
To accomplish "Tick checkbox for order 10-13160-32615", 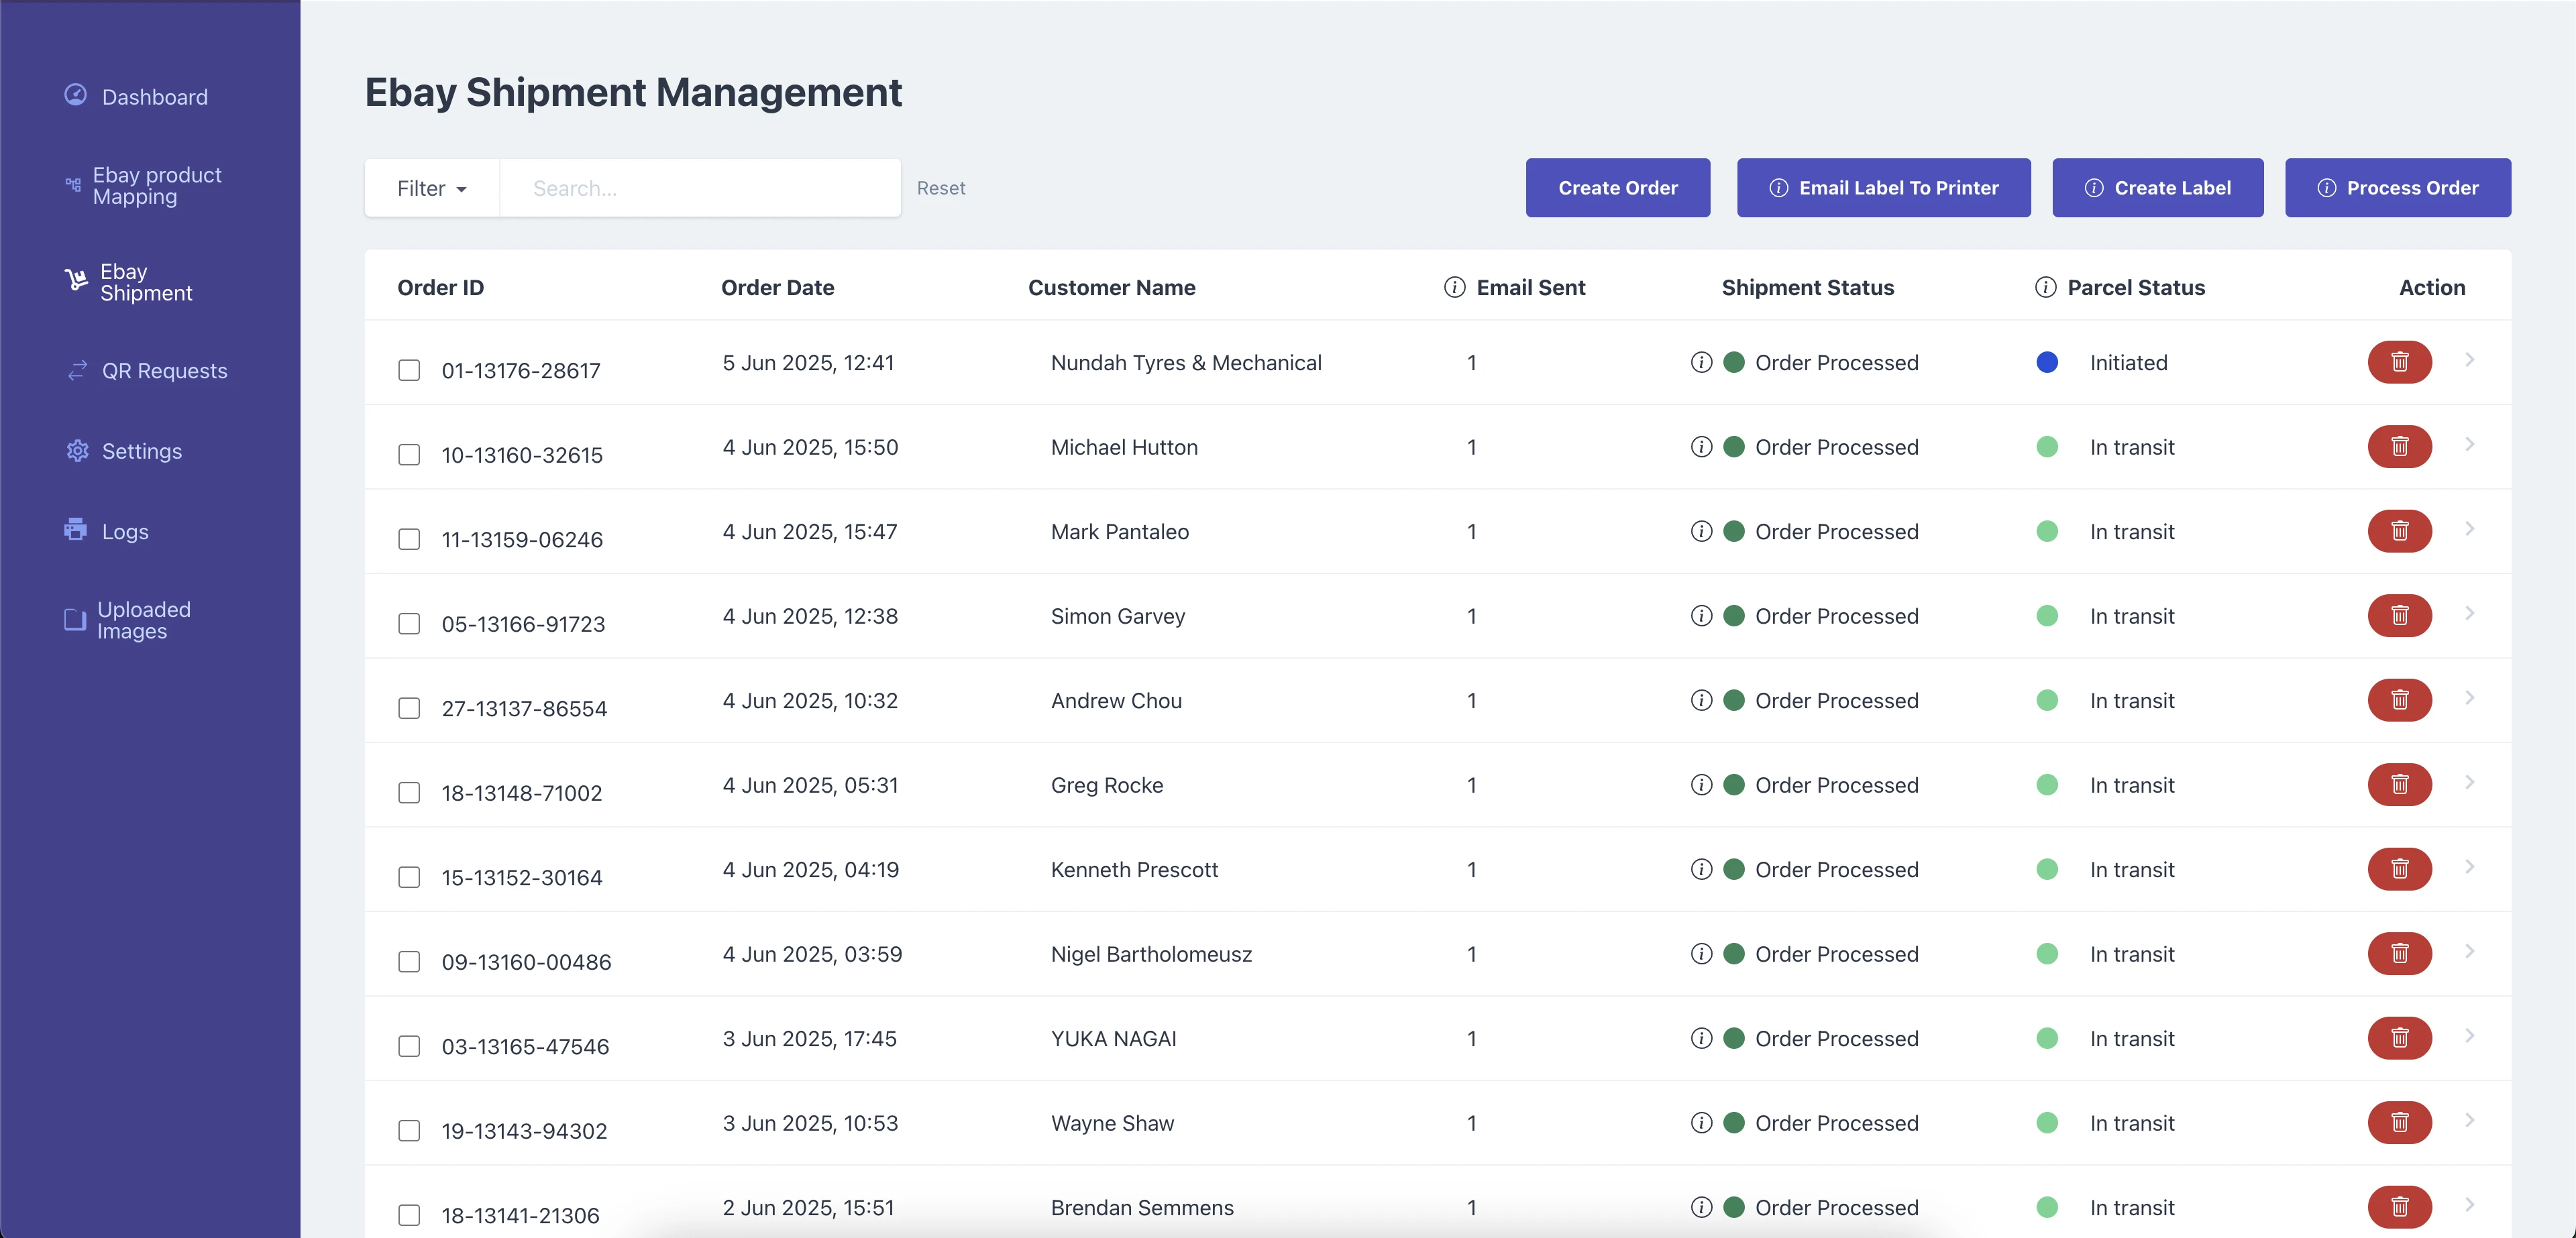I will [409, 454].
